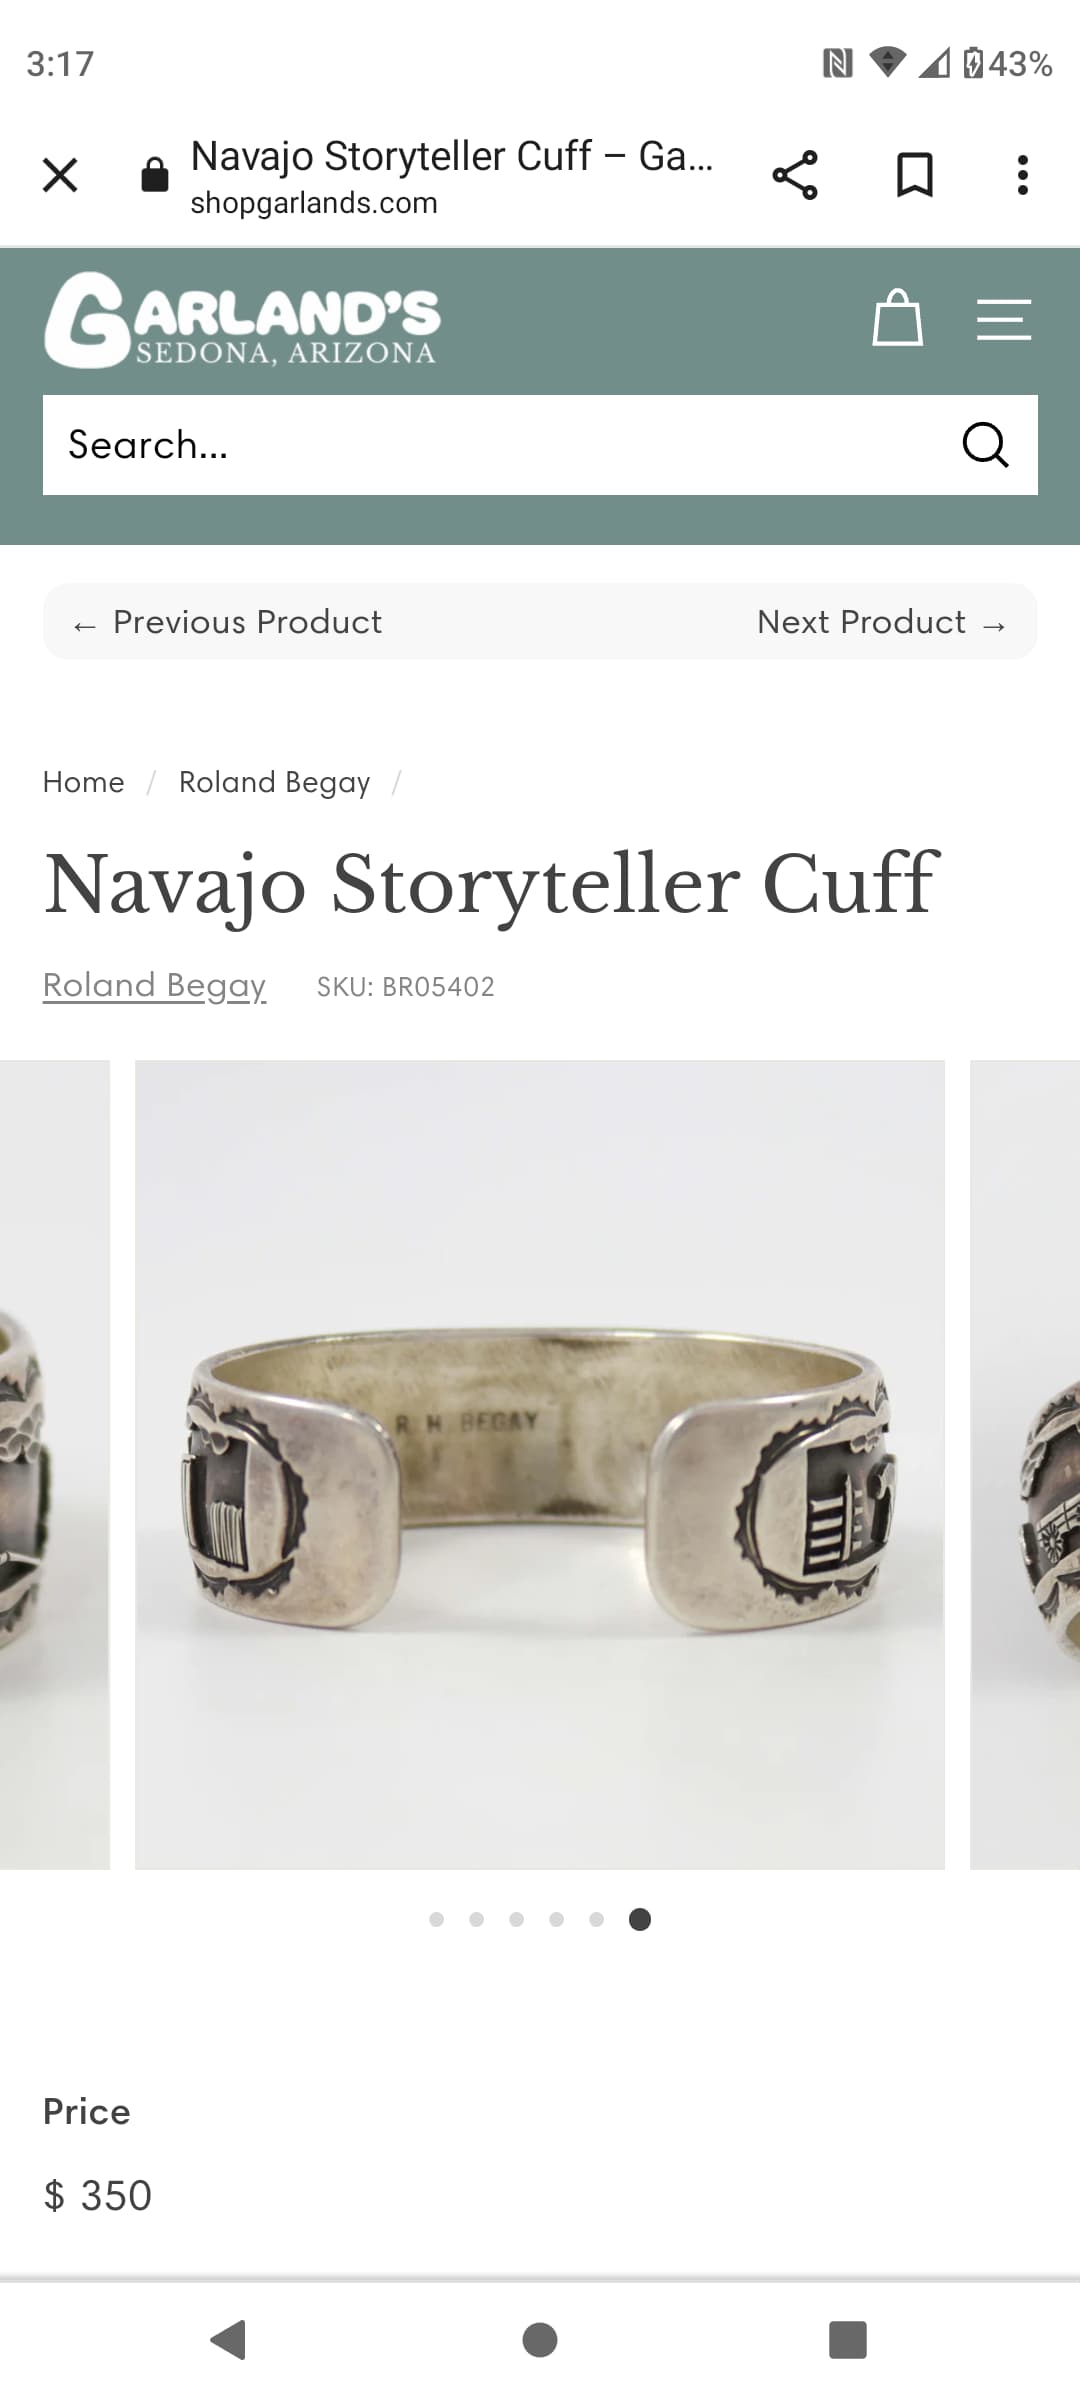Screen dimensions: 1080x2400
Task: Select the third image carousel dot
Action: (516, 1919)
